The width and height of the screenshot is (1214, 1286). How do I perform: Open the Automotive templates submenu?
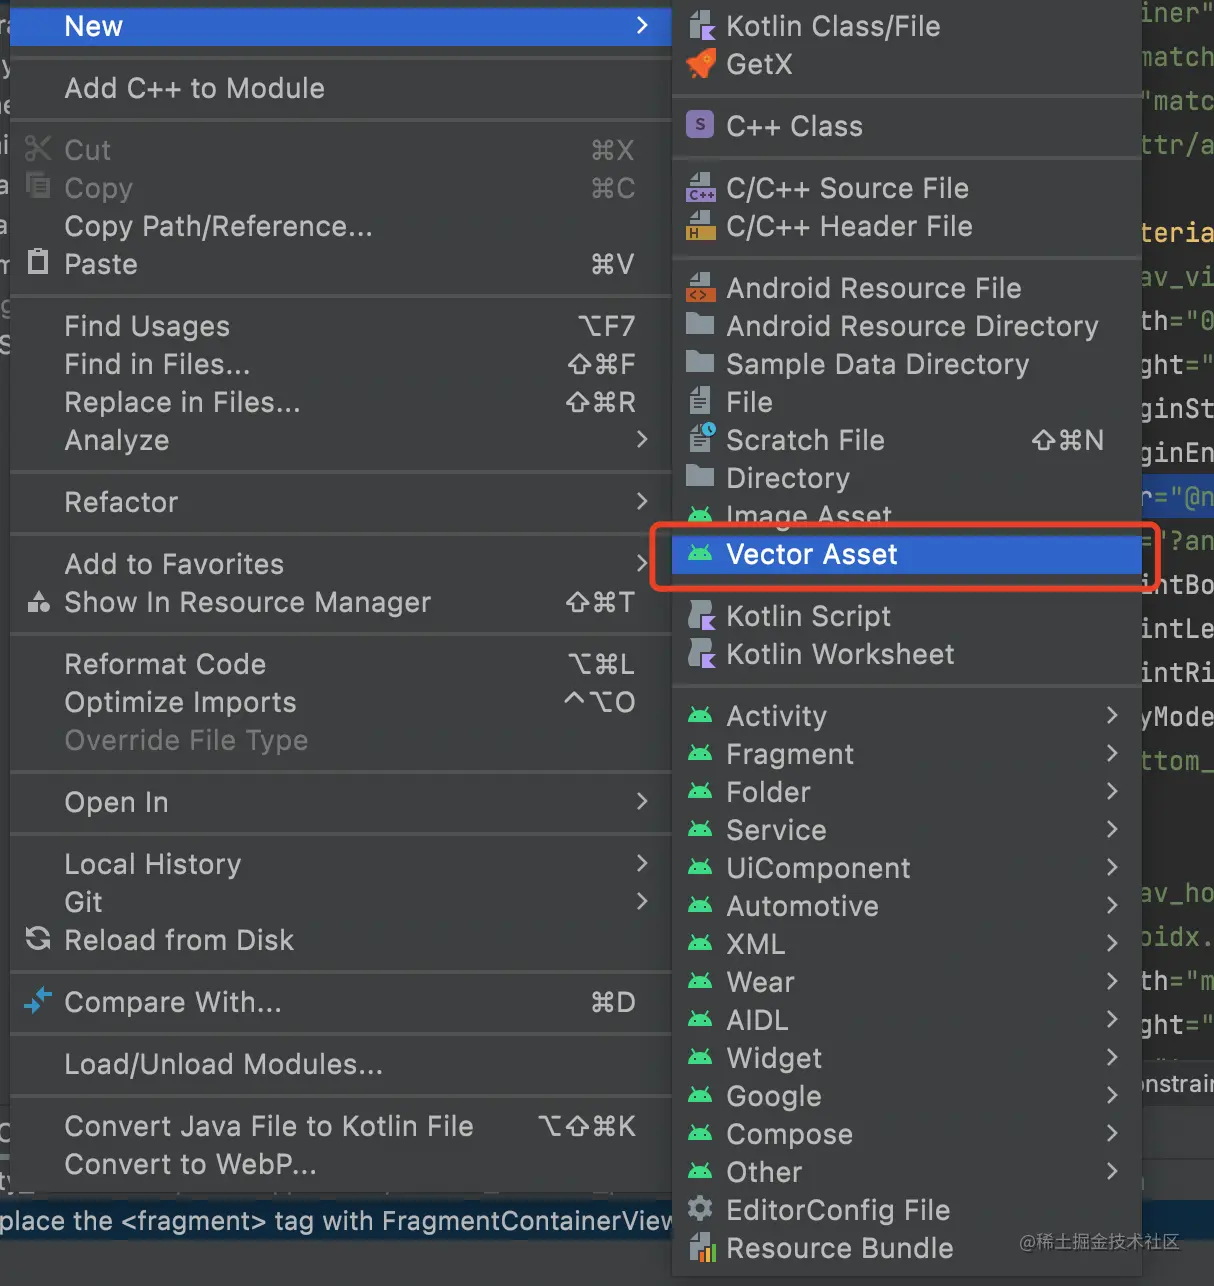coord(907,906)
